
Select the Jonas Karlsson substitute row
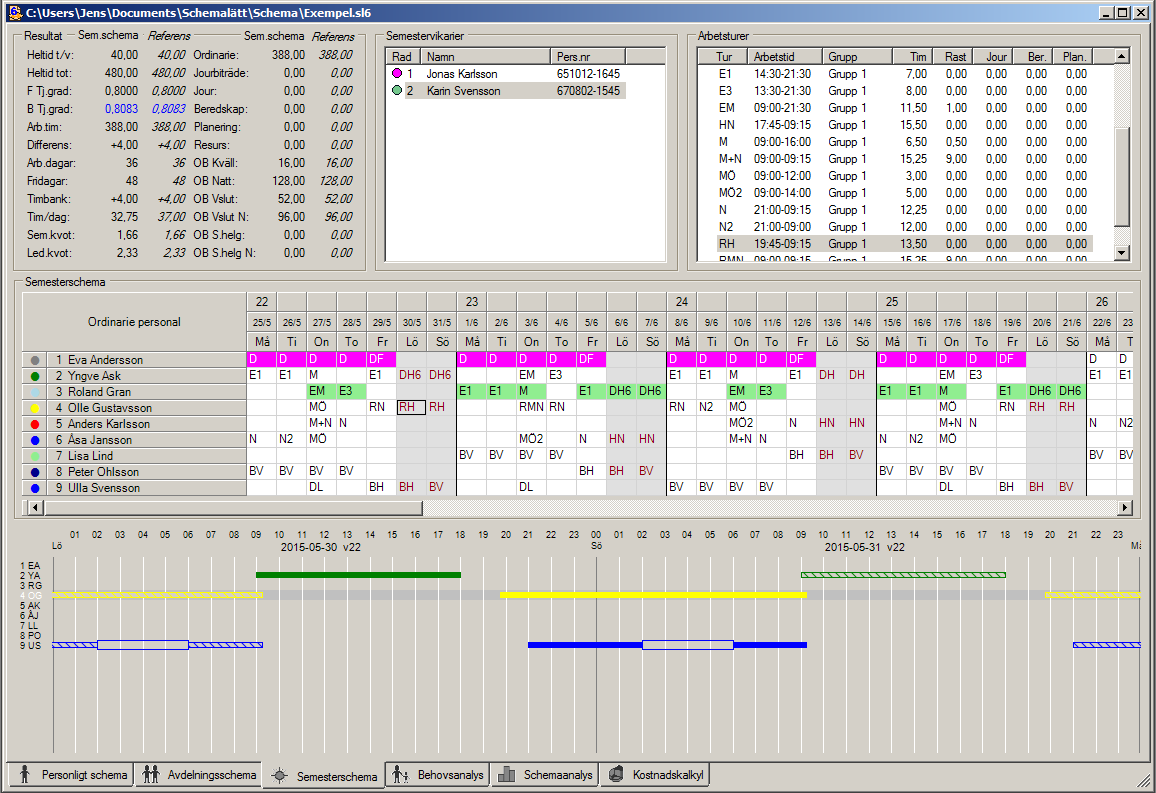click(506, 74)
